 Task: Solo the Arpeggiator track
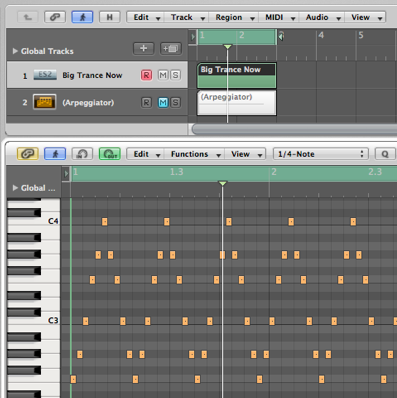pos(175,102)
